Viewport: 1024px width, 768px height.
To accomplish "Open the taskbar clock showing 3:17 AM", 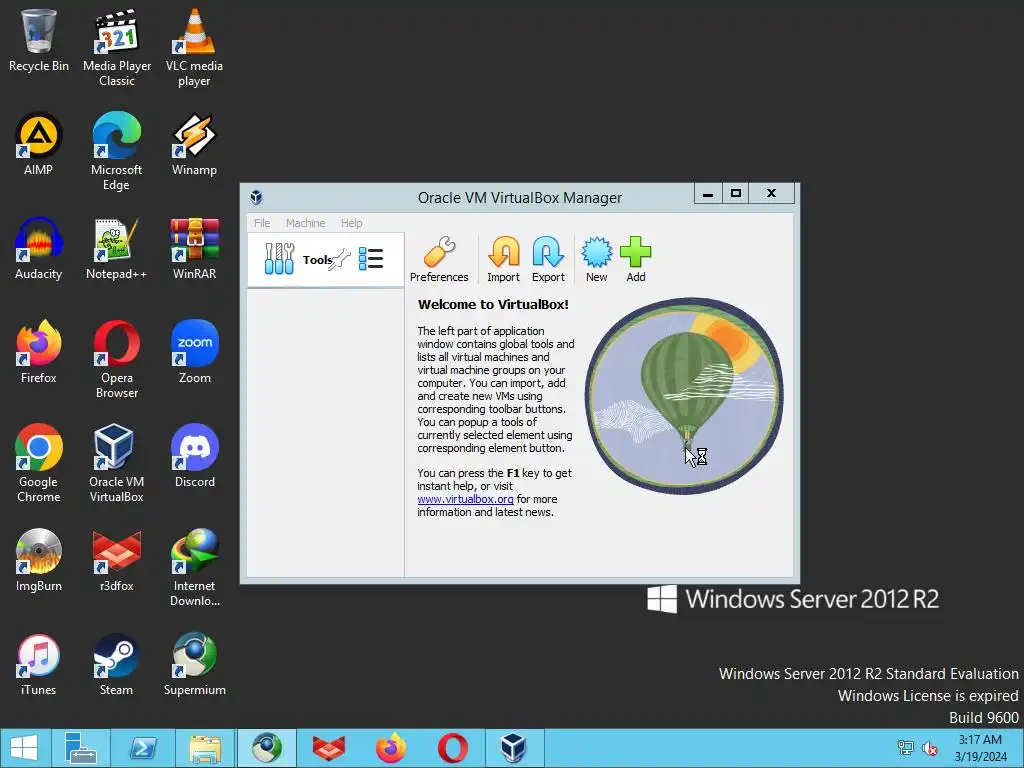I will click(980, 748).
